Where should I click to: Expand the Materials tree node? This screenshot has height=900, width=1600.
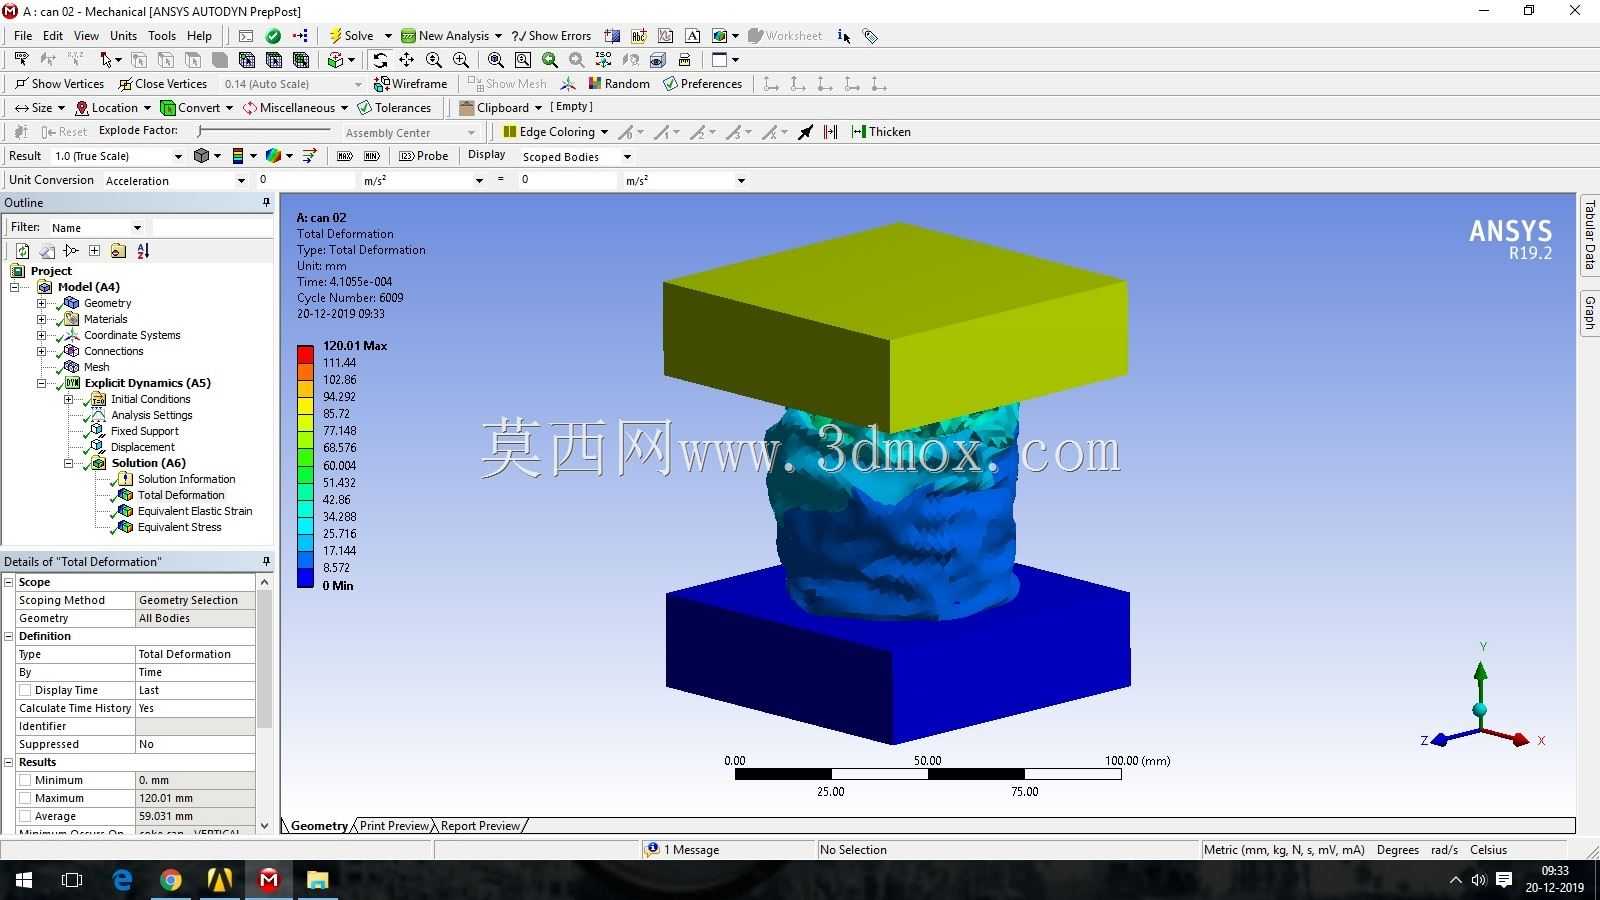pos(41,319)
